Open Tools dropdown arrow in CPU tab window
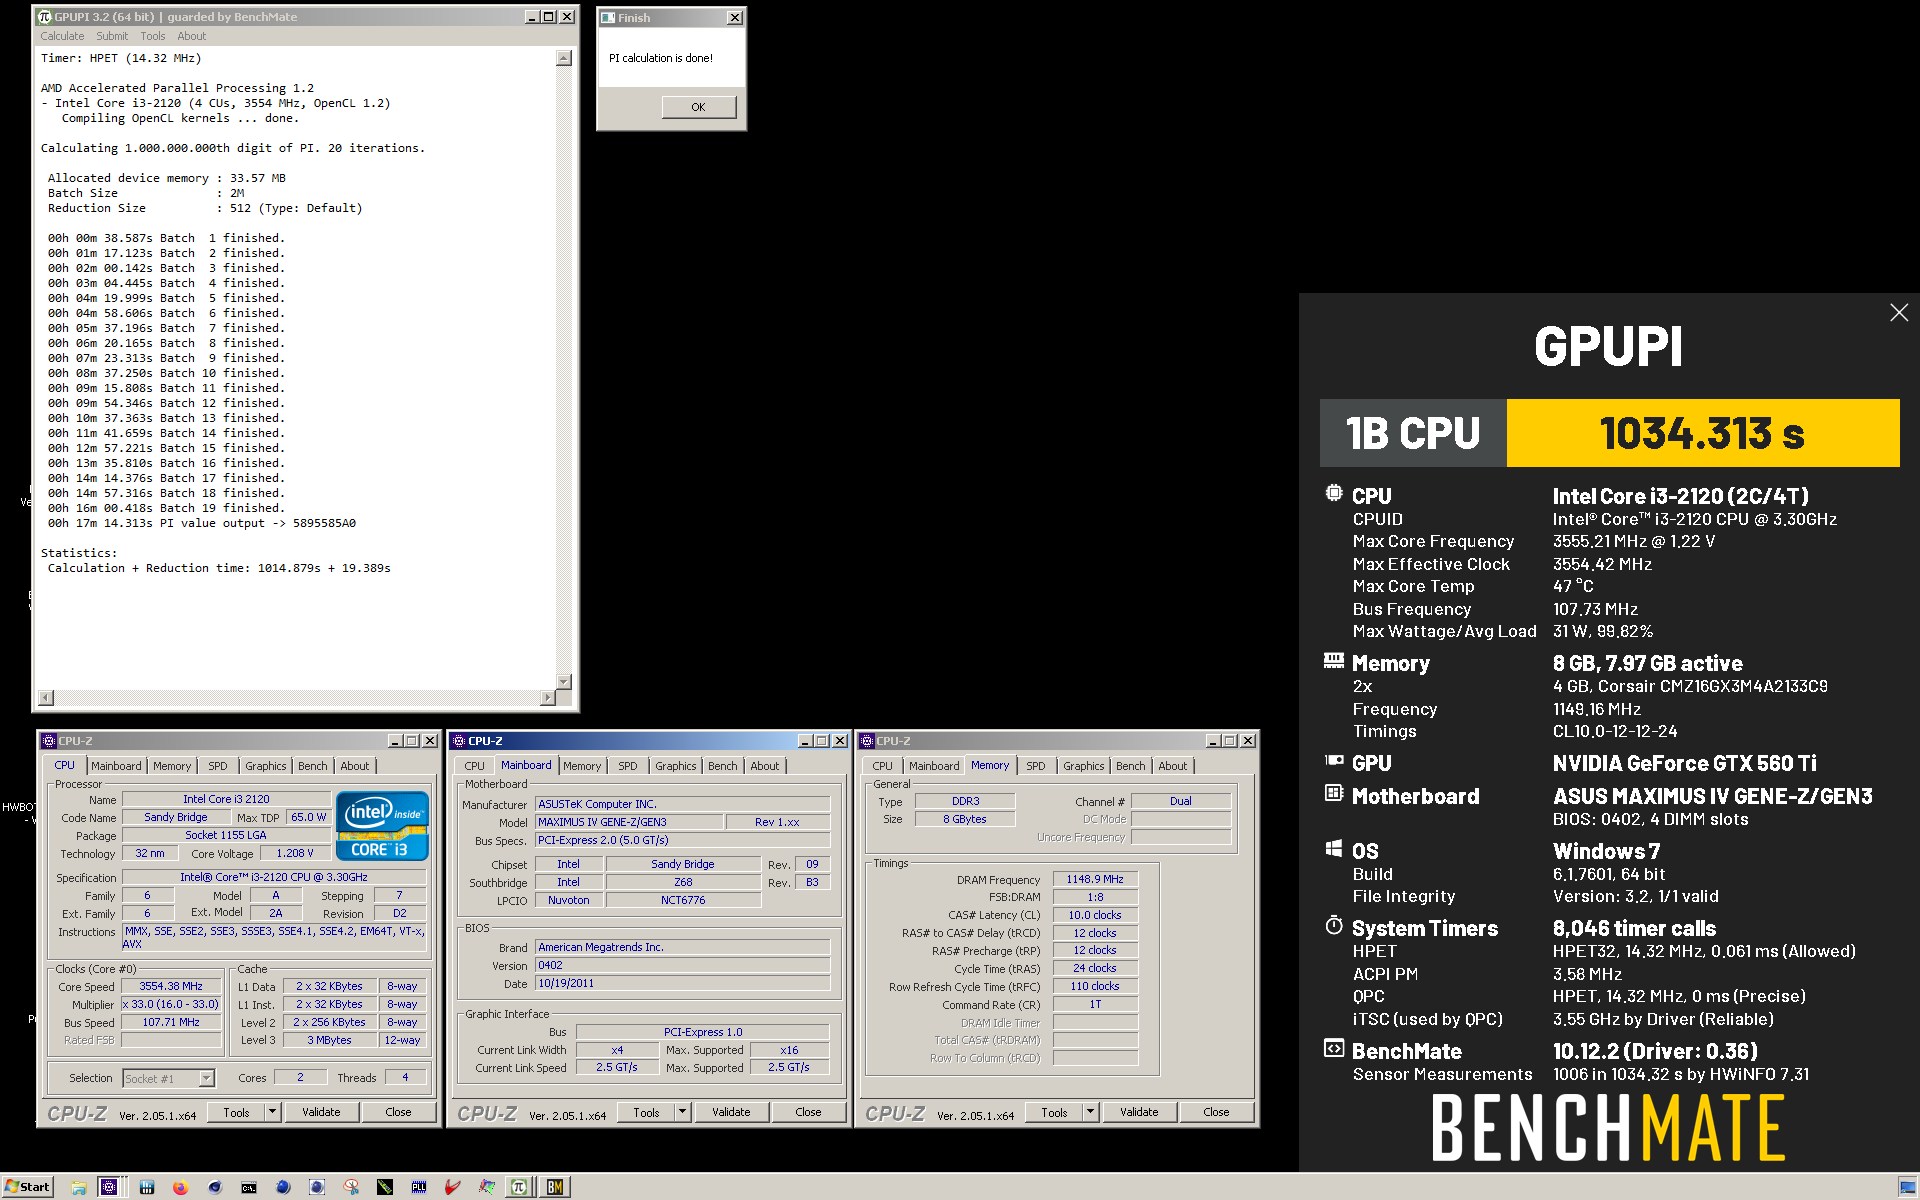This screenshot has height=1200, width=1920. coord(272,1112)
